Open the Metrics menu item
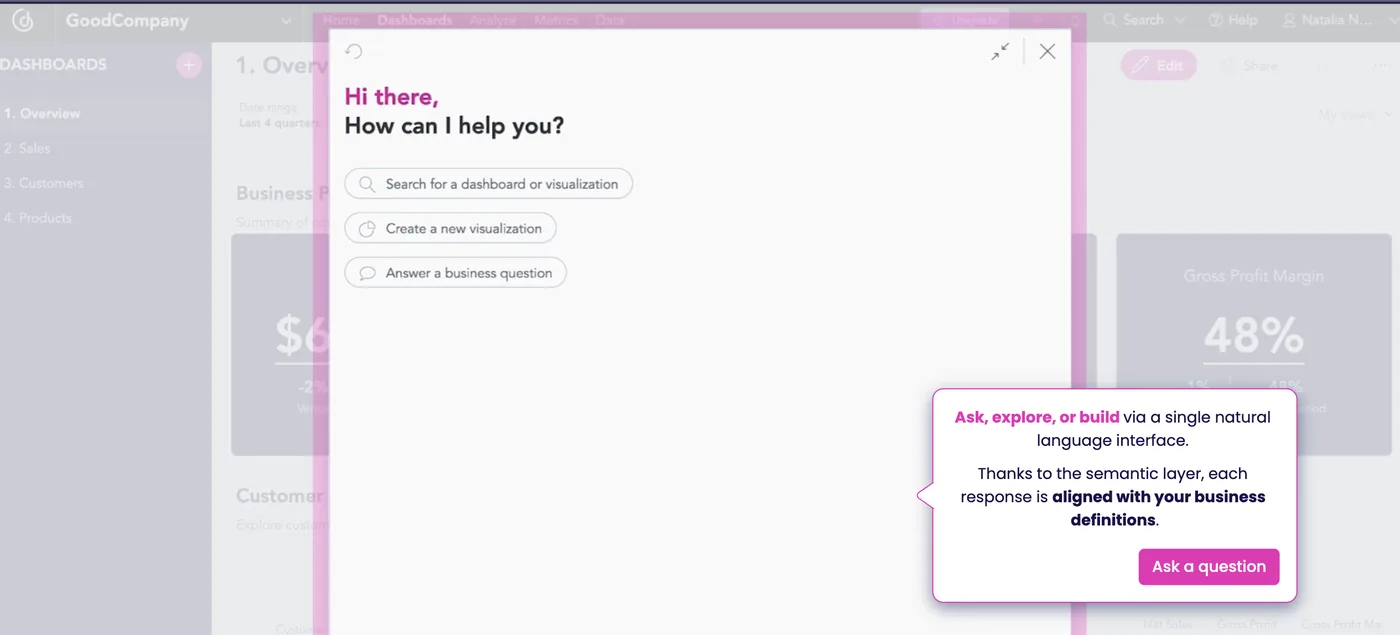Image resolution: width=1400 pixels, height=635 pixels. click(x=556, y=20)
